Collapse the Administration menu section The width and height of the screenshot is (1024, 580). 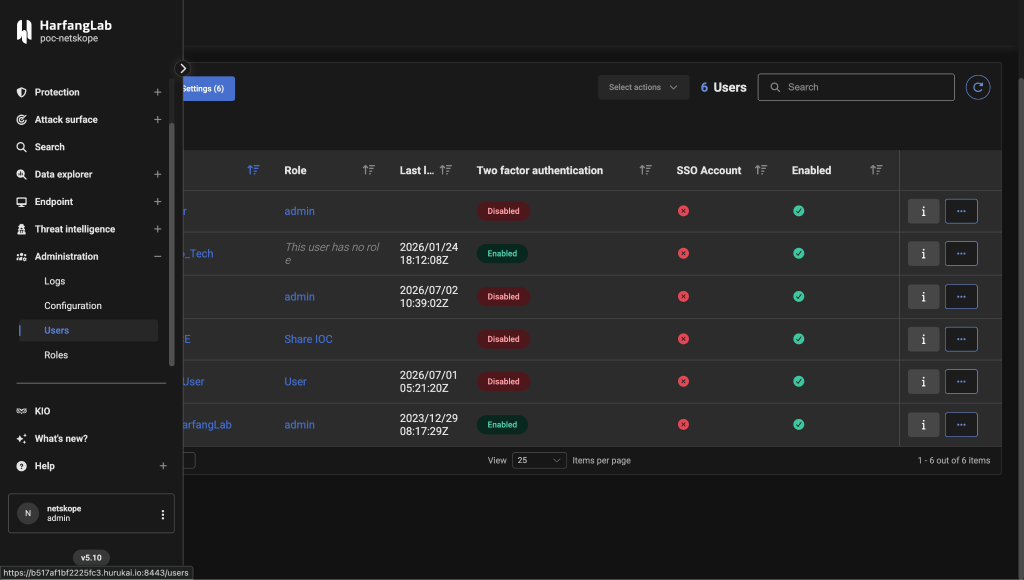157,257
